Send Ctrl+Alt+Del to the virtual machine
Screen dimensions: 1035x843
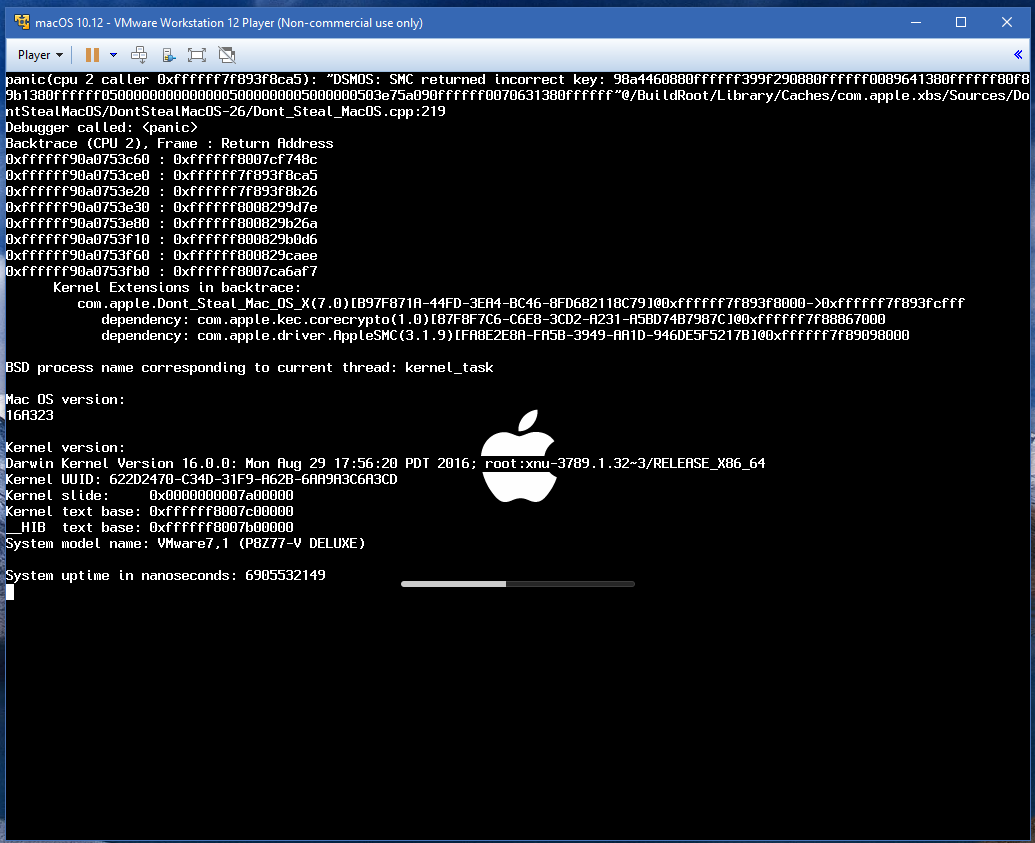(139, 55)
